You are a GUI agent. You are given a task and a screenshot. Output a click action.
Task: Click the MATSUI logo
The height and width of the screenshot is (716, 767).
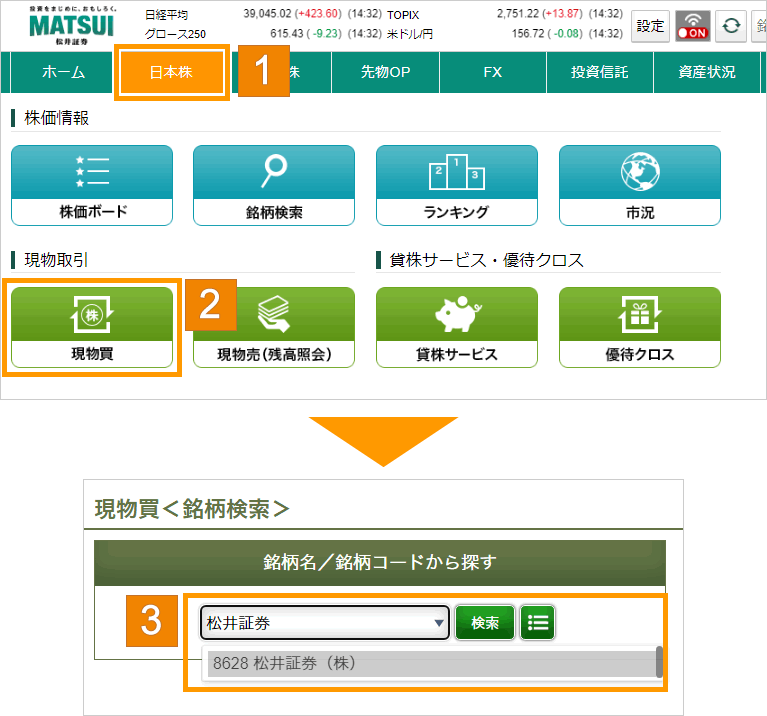coord(72,25)
